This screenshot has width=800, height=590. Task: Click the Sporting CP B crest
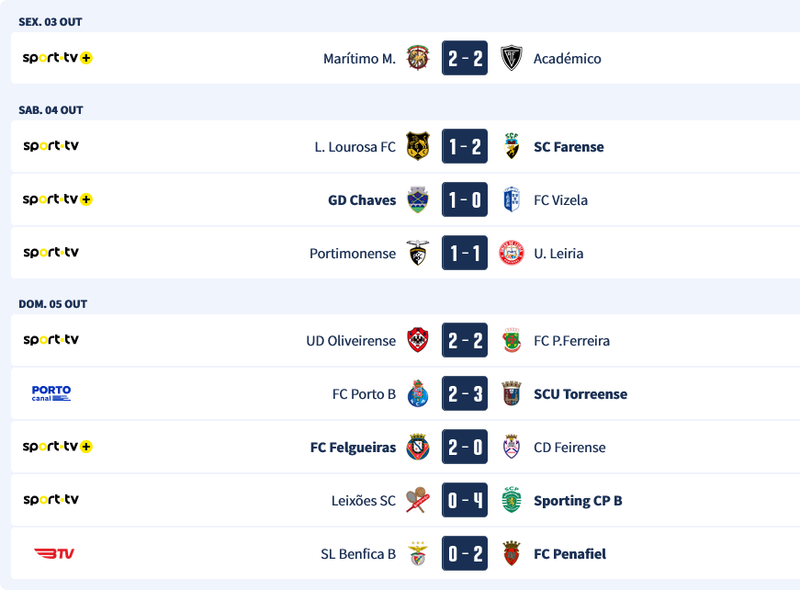pyautogui.click(x=512, y=500)
